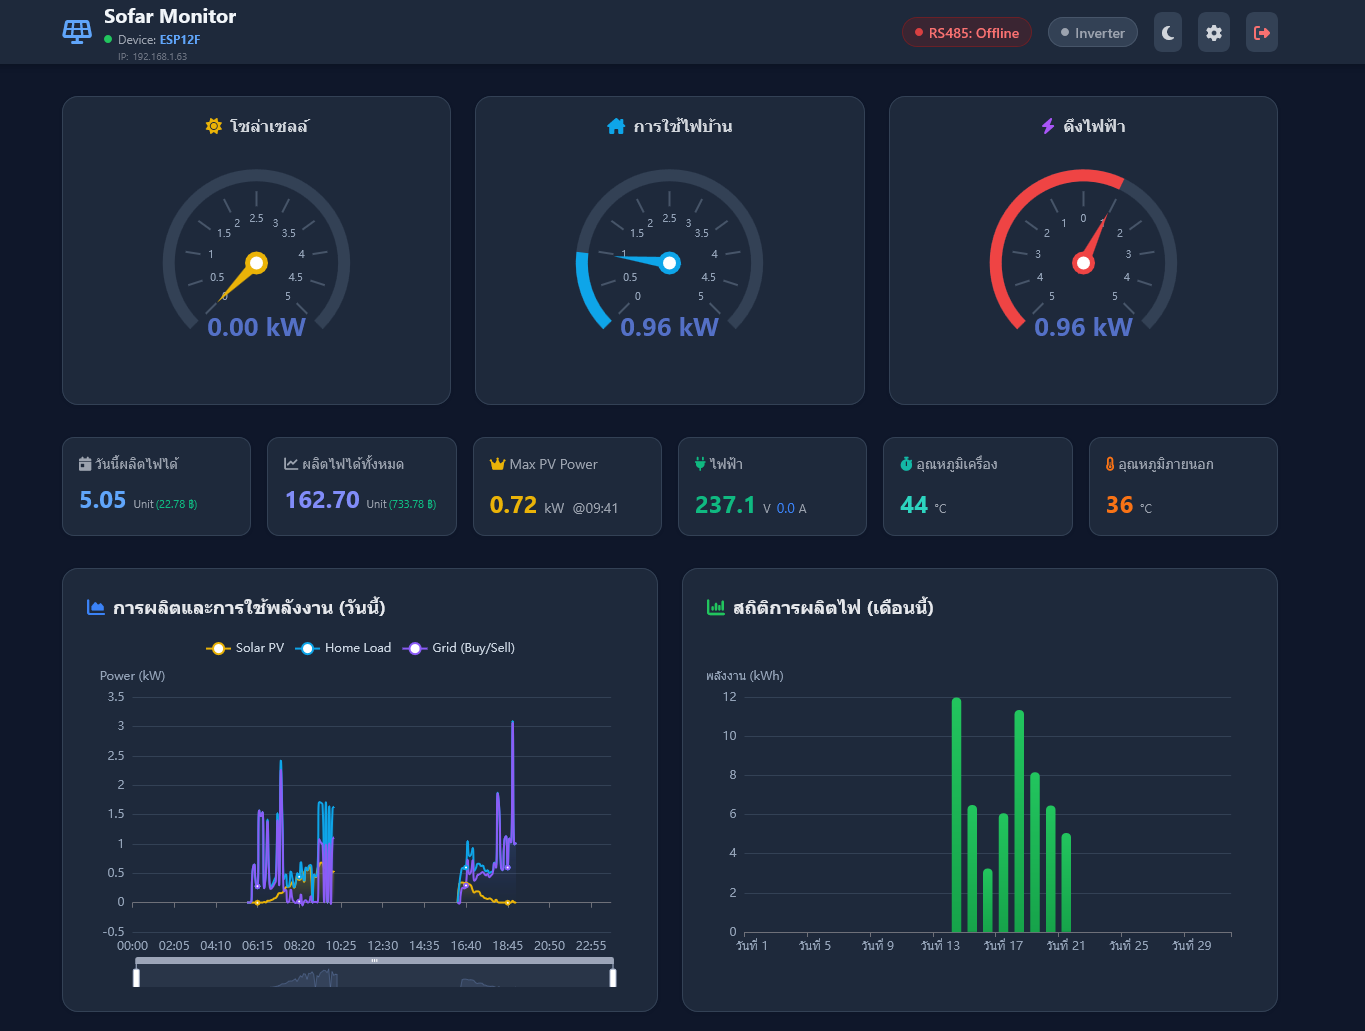This screenshot has width=1365, height=1031.
Task: Click chart line icon in ผลิตไฟได้ทั้งหมด card
Action: 291,464
